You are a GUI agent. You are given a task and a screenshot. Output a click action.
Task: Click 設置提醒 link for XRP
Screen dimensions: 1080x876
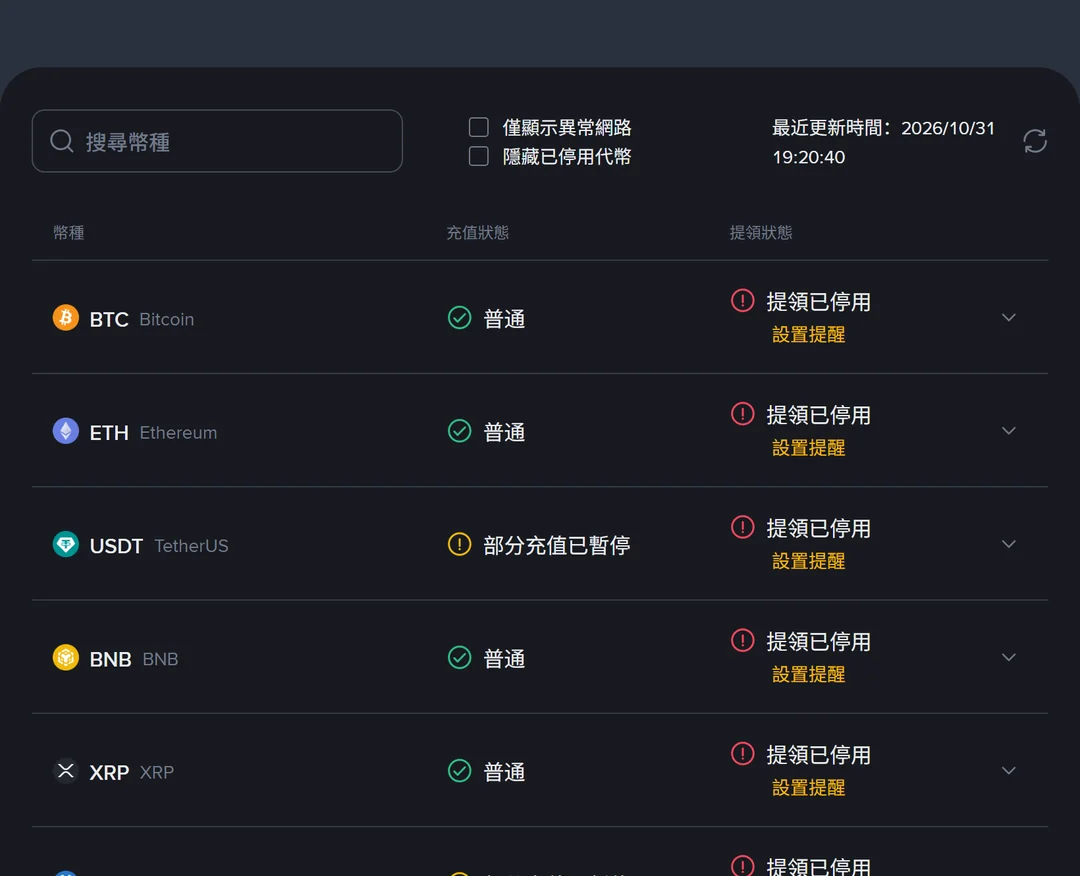pyautogui.click(x=809, y=788)
